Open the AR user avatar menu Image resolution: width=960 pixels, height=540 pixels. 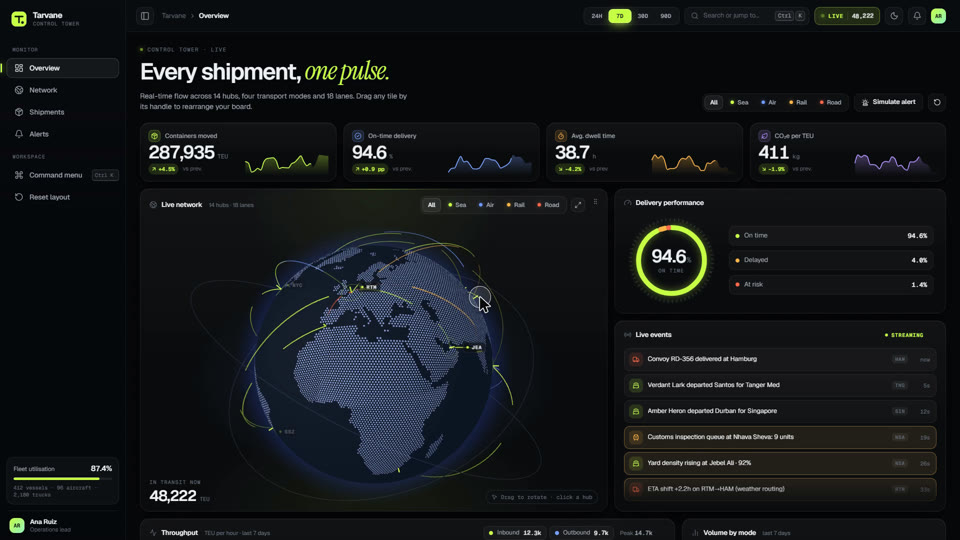click(x=939, y=16)
